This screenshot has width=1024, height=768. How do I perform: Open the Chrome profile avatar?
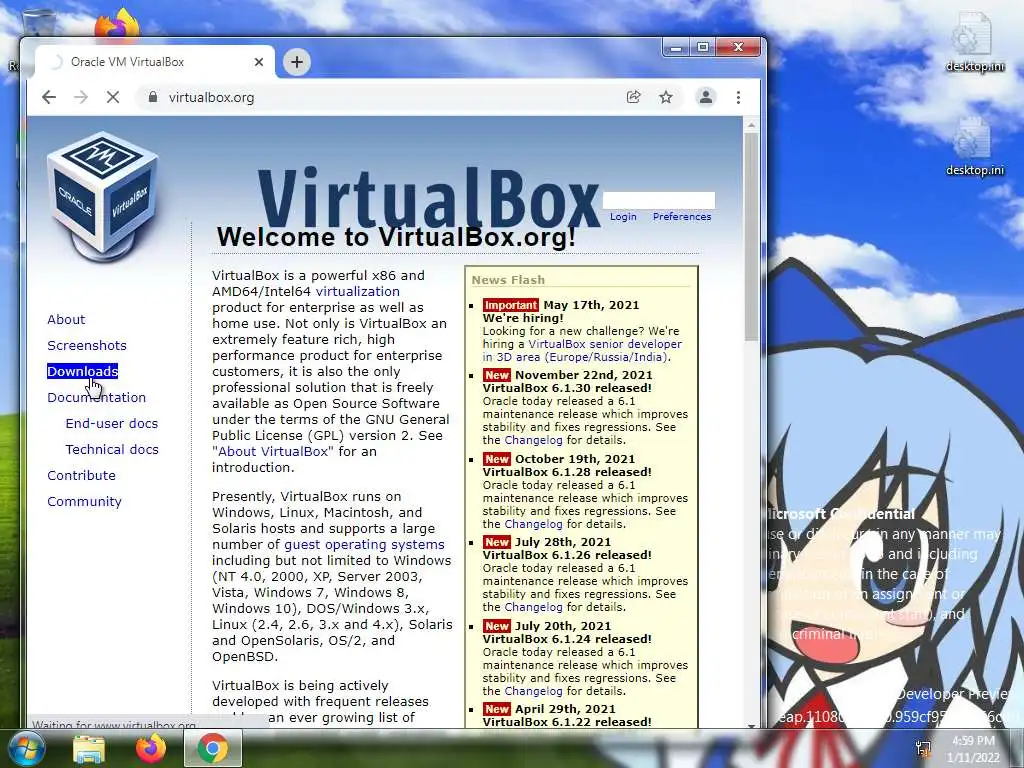[x=705, y=97]
